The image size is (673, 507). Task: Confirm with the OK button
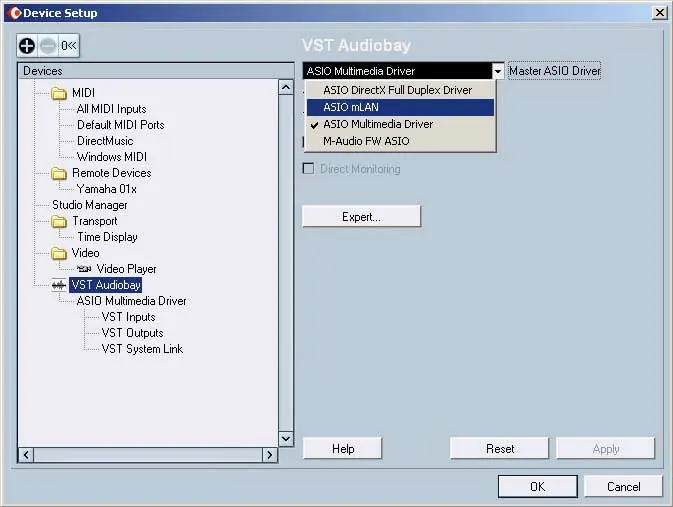coord(538,486)
